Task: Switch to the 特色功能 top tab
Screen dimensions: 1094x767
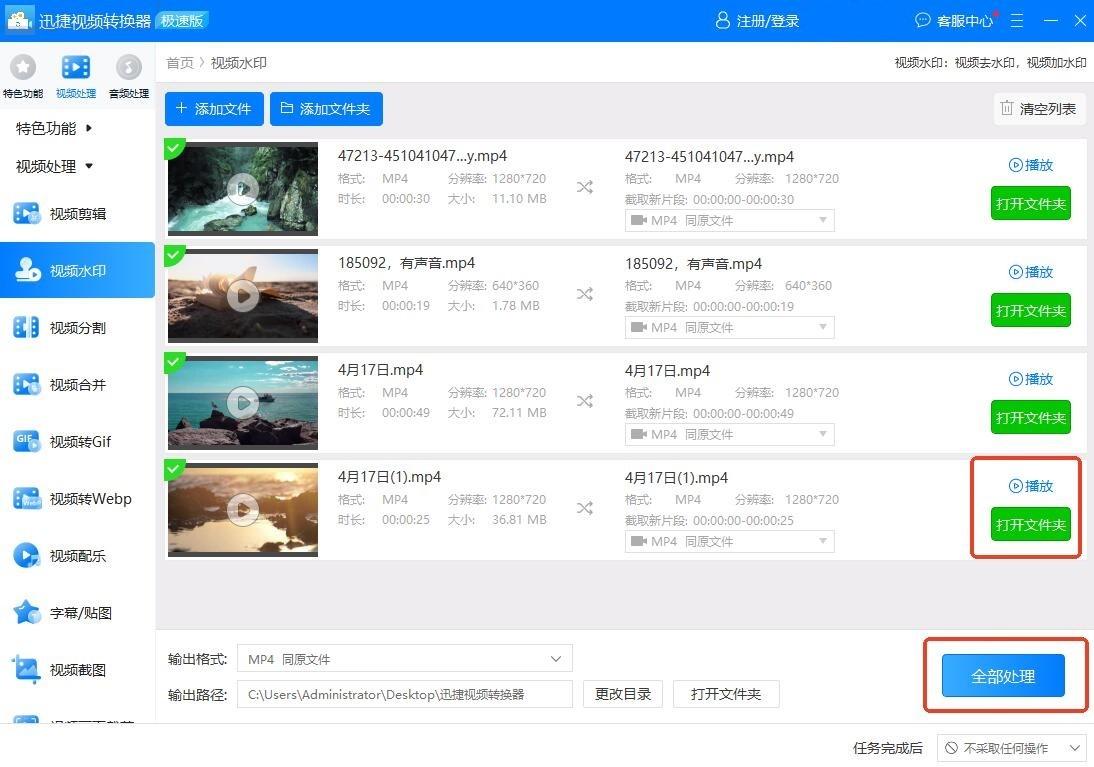Action: [x=22, y=76]
